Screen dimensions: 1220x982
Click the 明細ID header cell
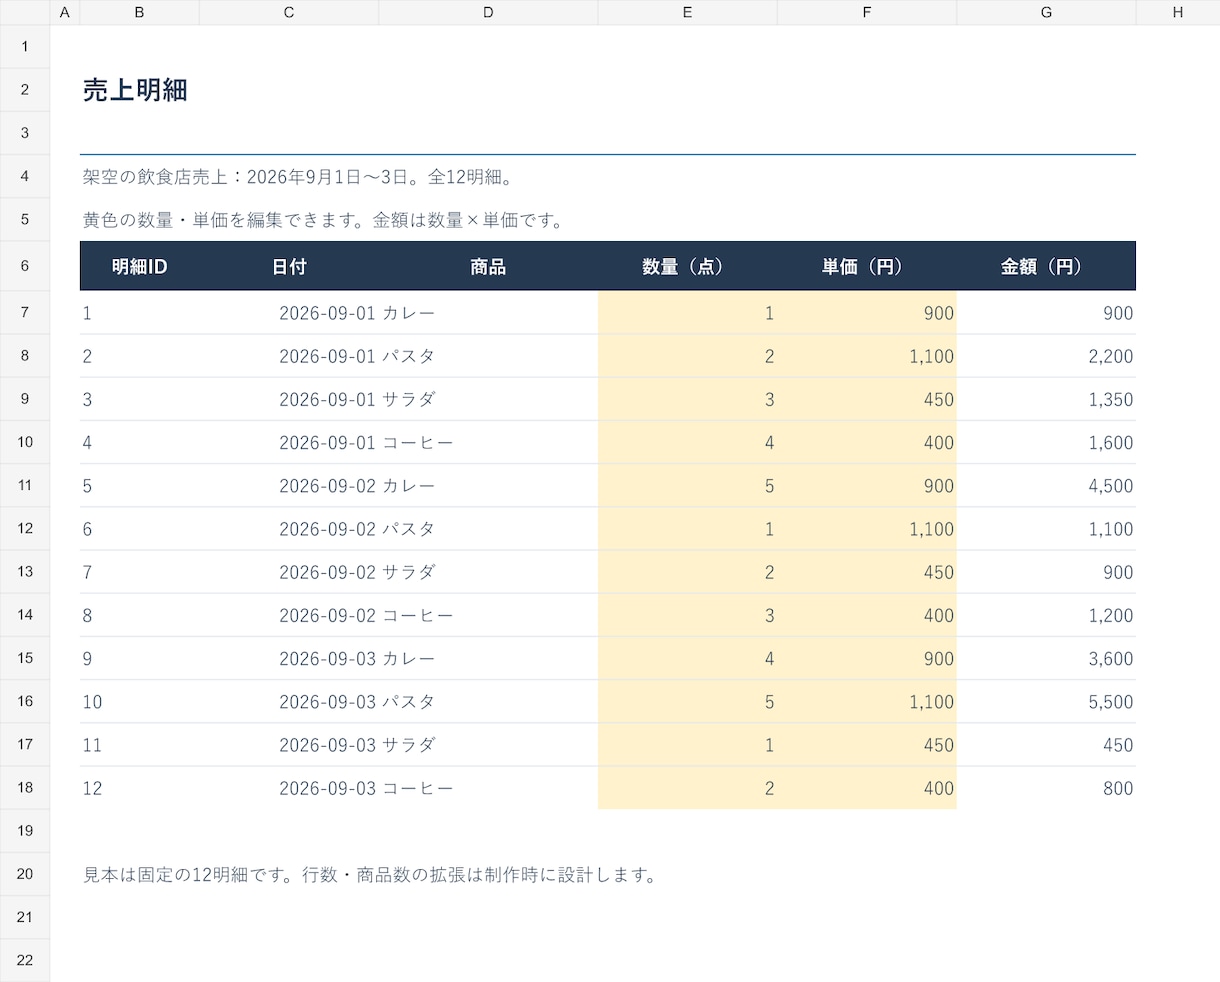[139, 266]
